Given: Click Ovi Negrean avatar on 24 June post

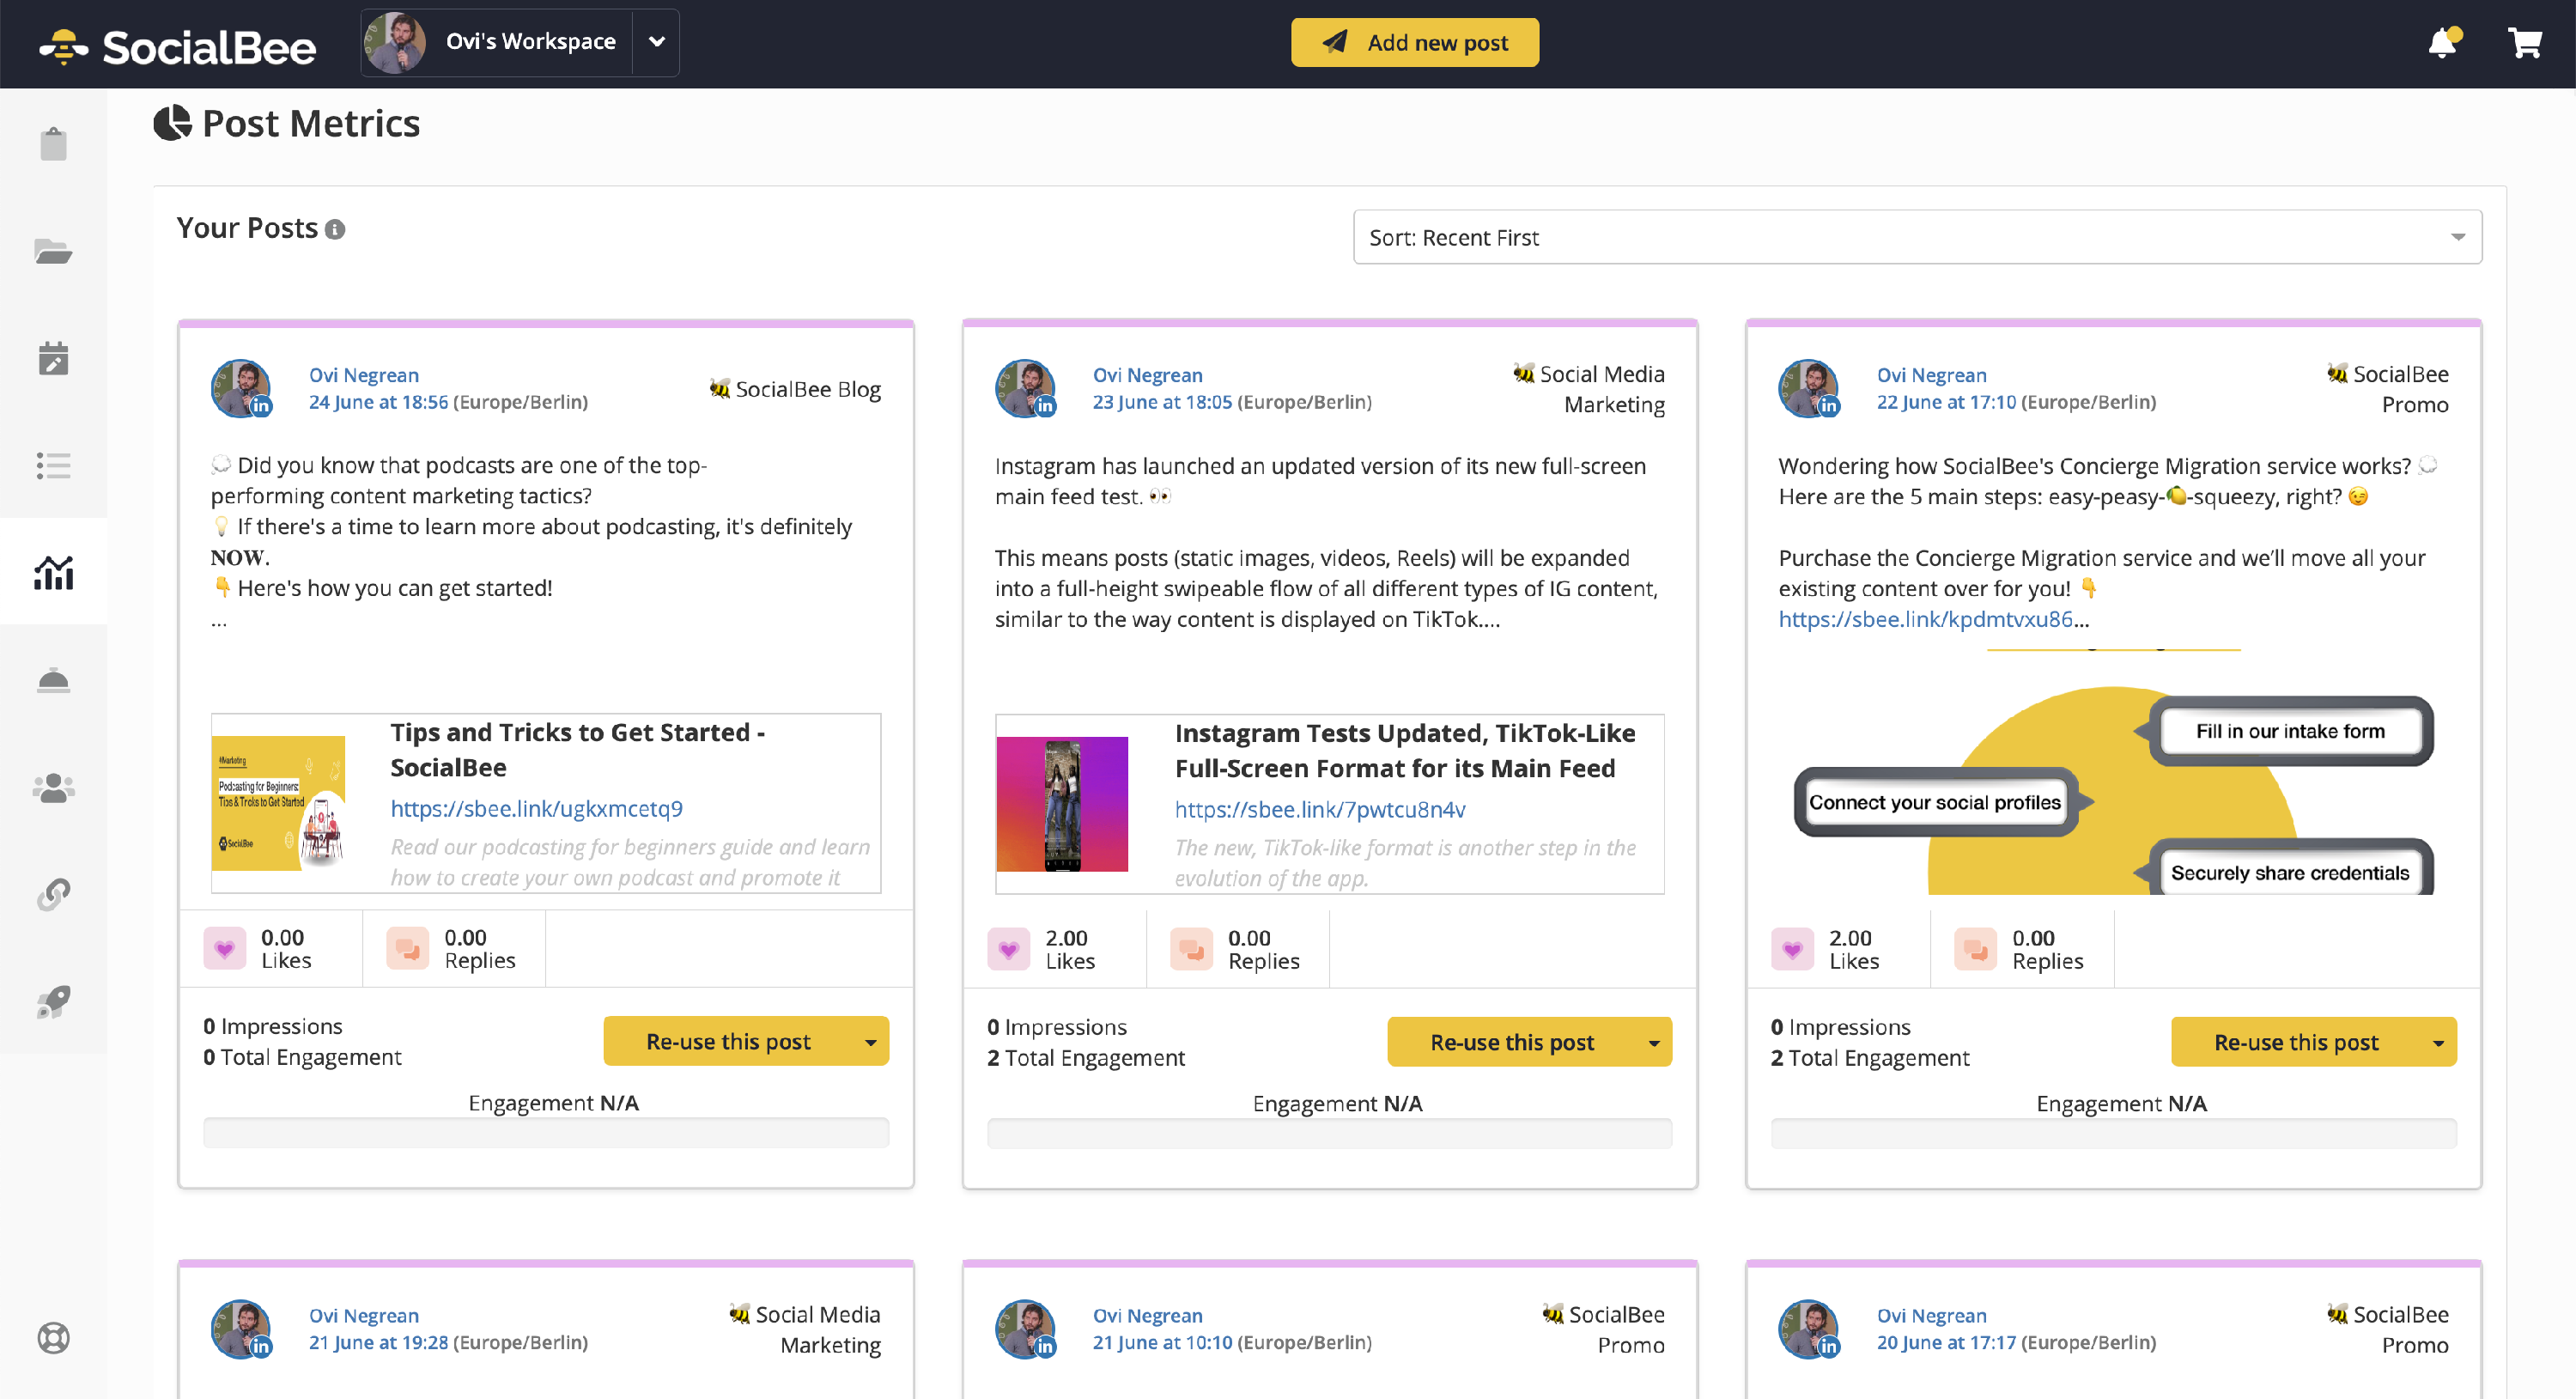Looking at the screenshot, I should pos(241,388).
